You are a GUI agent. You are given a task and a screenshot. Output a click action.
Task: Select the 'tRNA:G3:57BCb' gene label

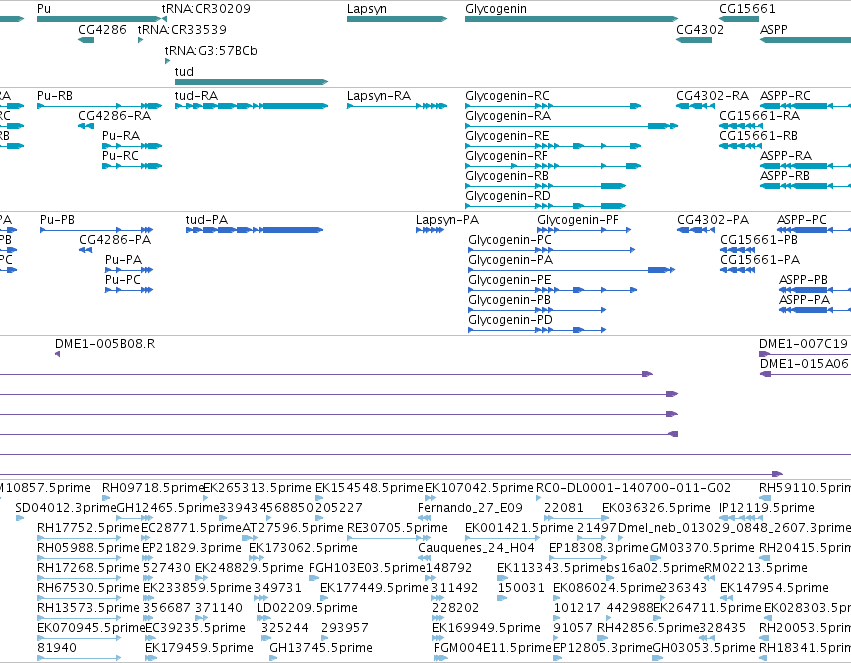pos(211,51)
